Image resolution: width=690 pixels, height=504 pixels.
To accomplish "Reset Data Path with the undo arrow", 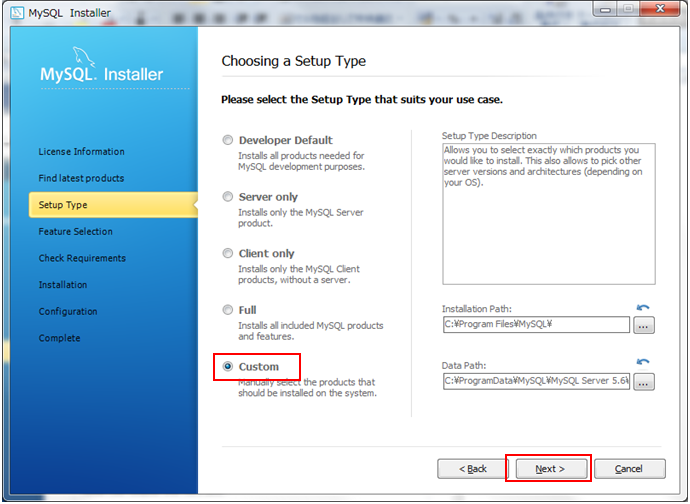I will pos(643,362).
